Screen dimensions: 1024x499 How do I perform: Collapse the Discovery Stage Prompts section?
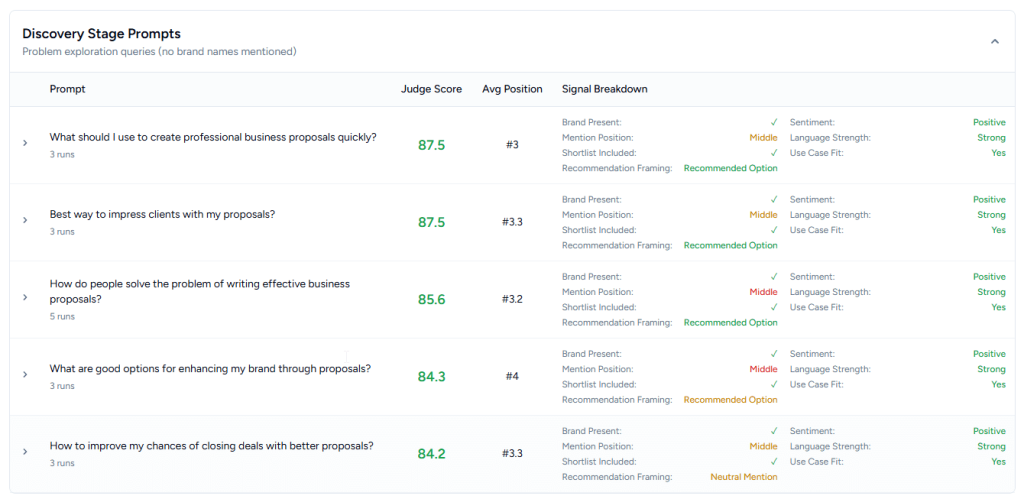click(995, 41)
